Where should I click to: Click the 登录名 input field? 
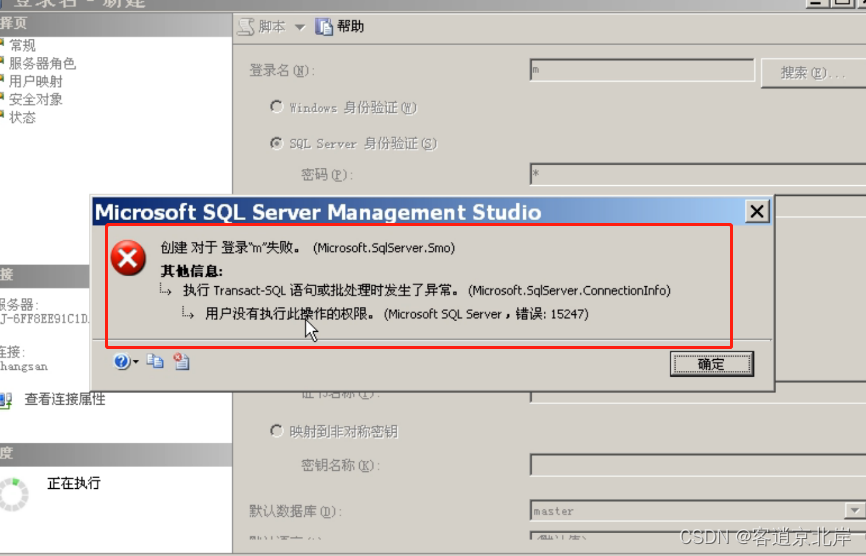[642, 70]
